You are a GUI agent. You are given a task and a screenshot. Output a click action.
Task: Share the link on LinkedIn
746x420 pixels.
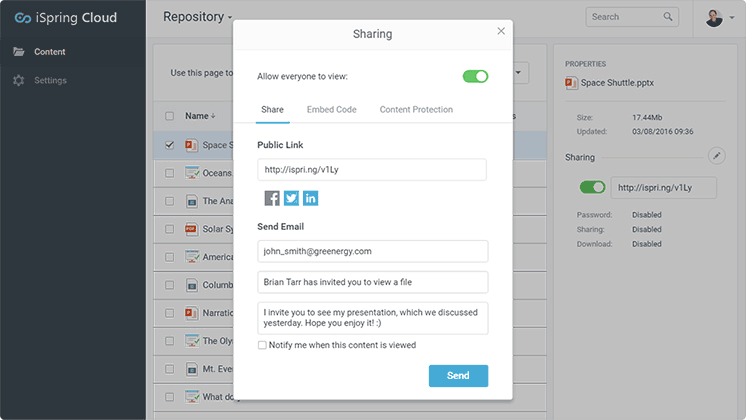(x=311, y=198)
